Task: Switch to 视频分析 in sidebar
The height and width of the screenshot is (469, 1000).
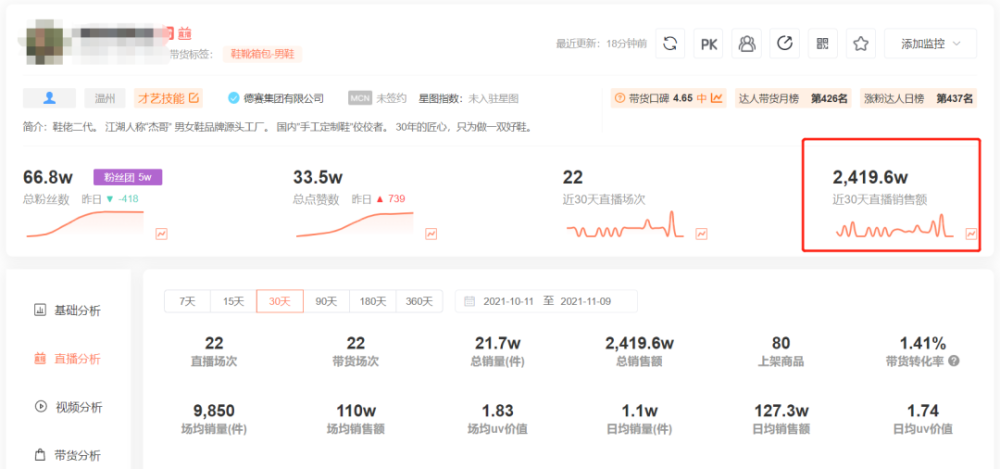Action: coord(67,407)
